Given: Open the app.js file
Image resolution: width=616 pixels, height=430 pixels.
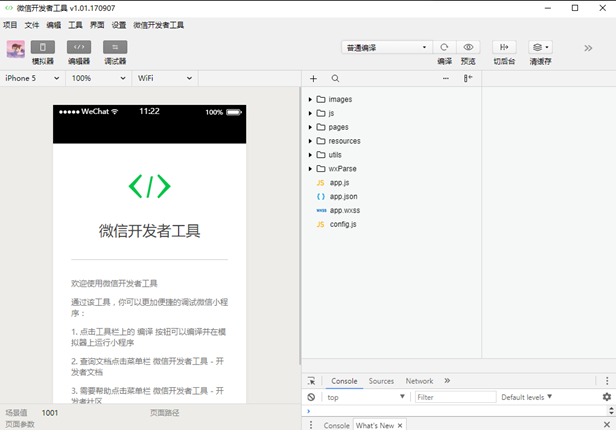Looking at the screenshot, I should click(339, 183).
